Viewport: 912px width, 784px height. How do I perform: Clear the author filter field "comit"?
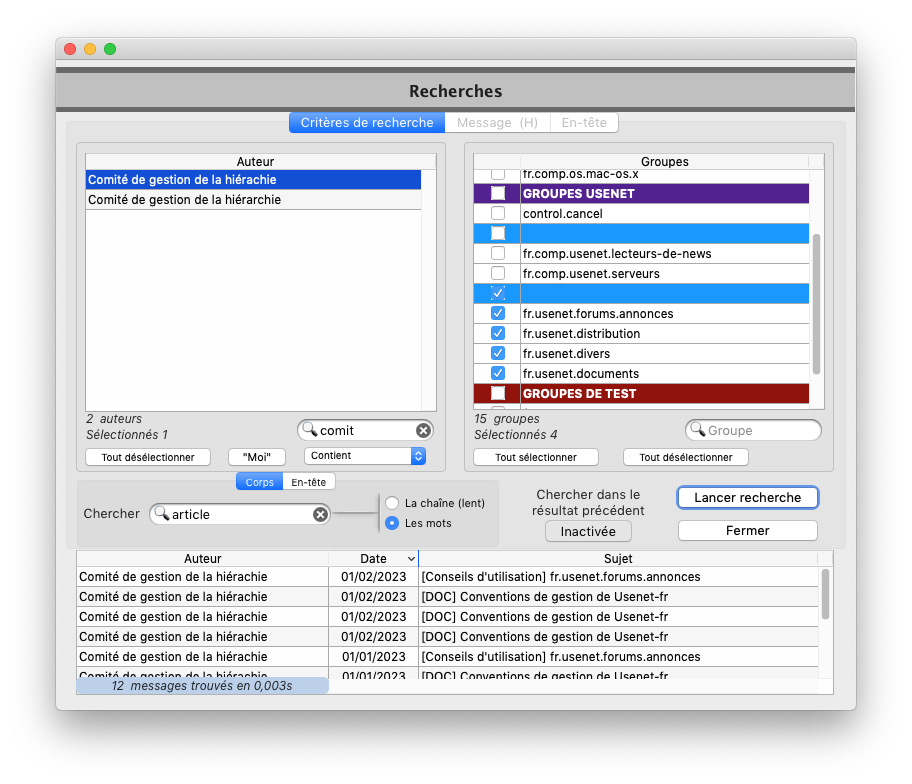click(423, 430)
